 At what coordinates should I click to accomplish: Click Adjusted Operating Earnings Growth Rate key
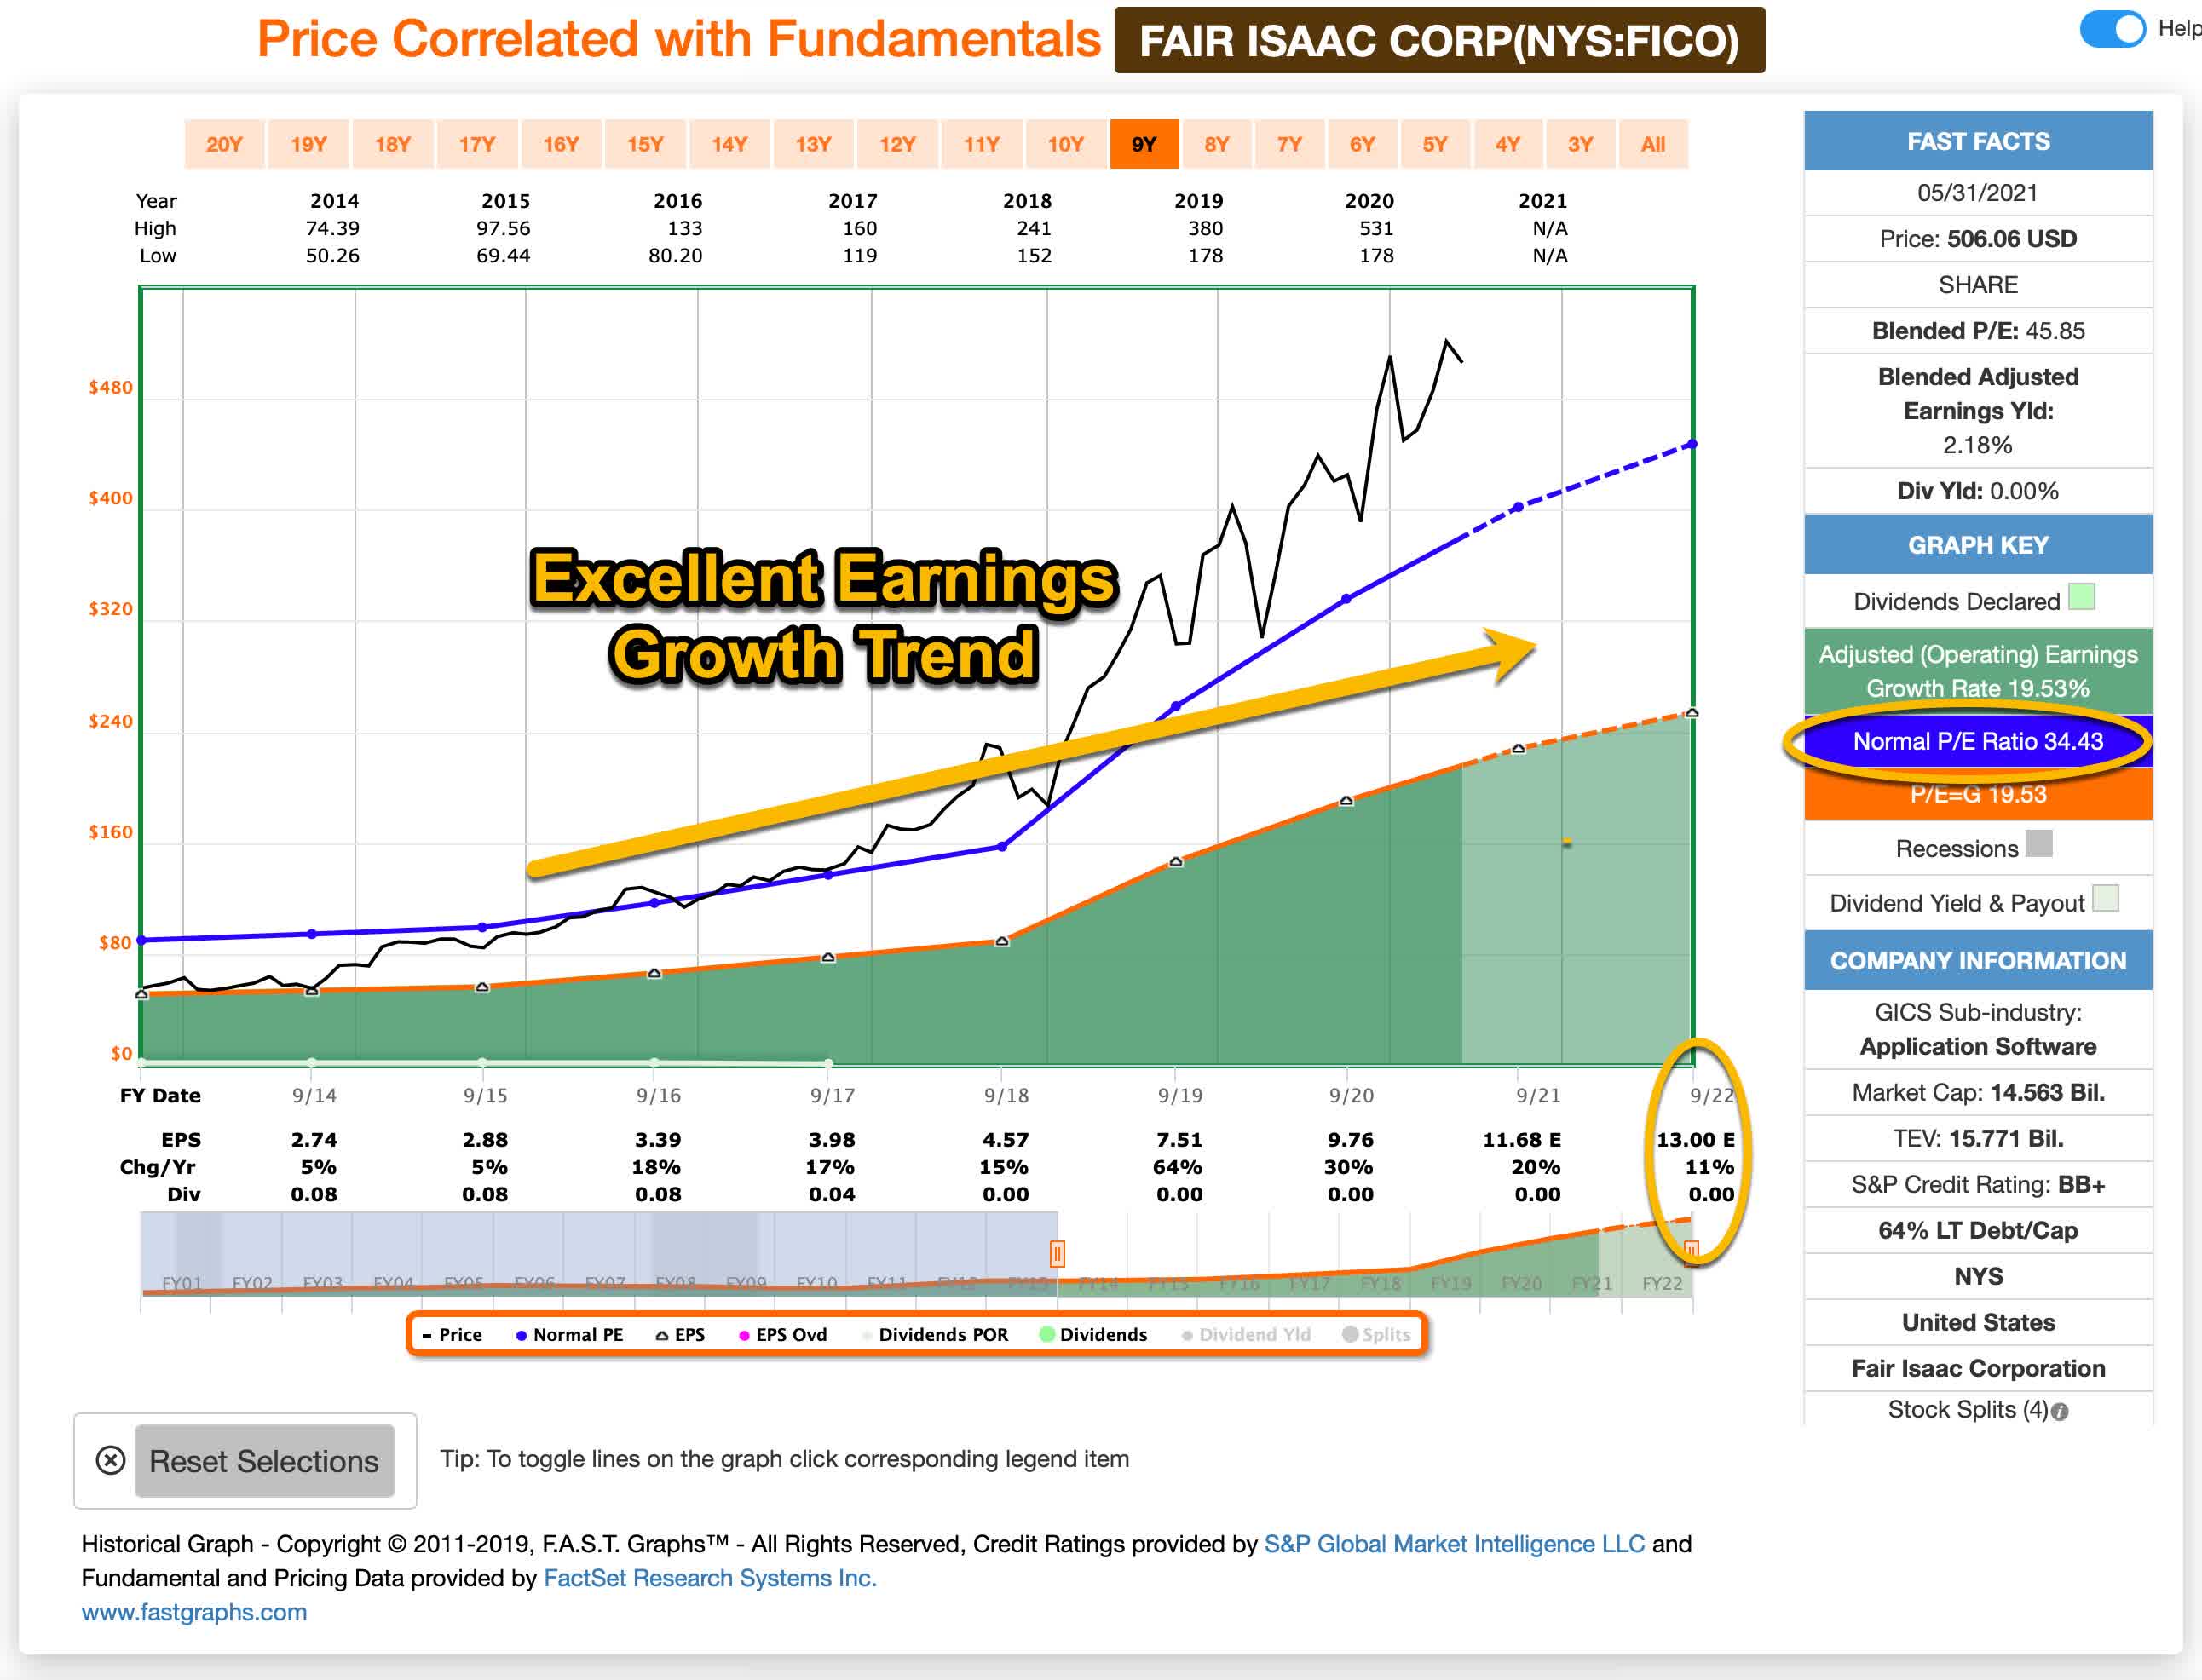pos(1978,671)
